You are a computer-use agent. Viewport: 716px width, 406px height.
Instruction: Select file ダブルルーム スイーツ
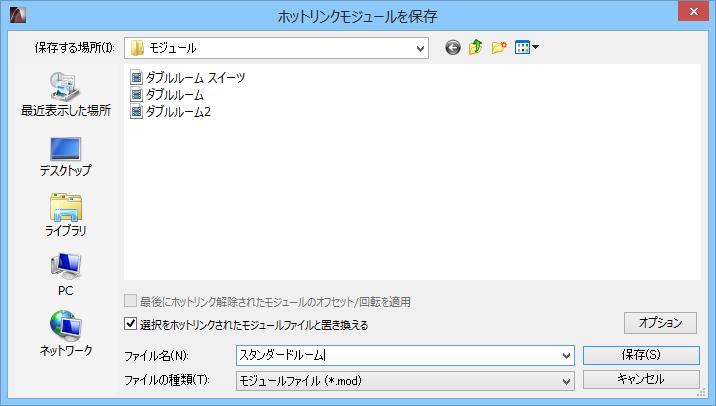point(188,78)
